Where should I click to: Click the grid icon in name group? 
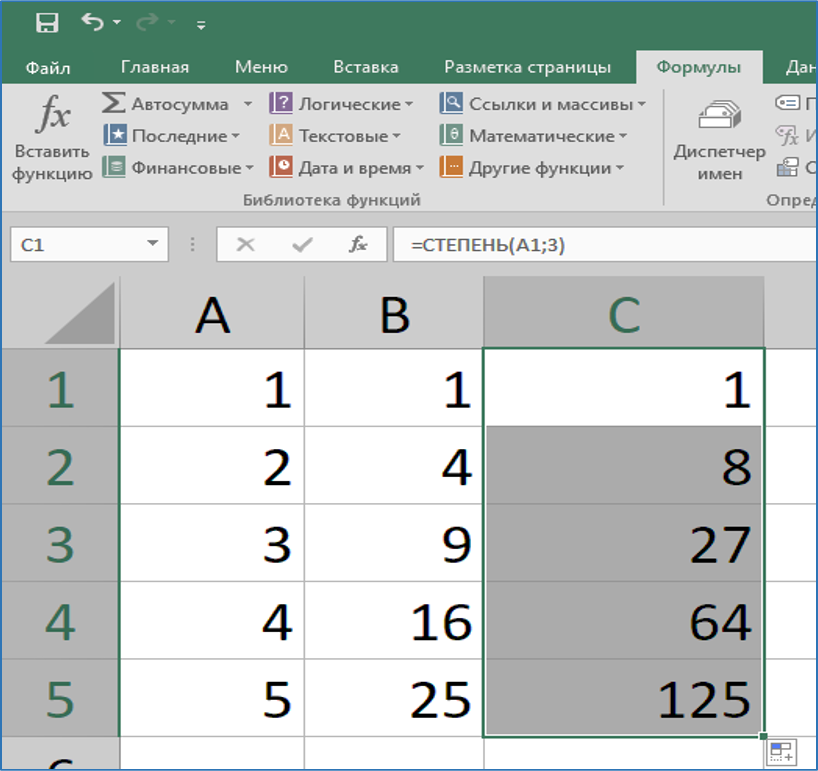pos(787,167)
